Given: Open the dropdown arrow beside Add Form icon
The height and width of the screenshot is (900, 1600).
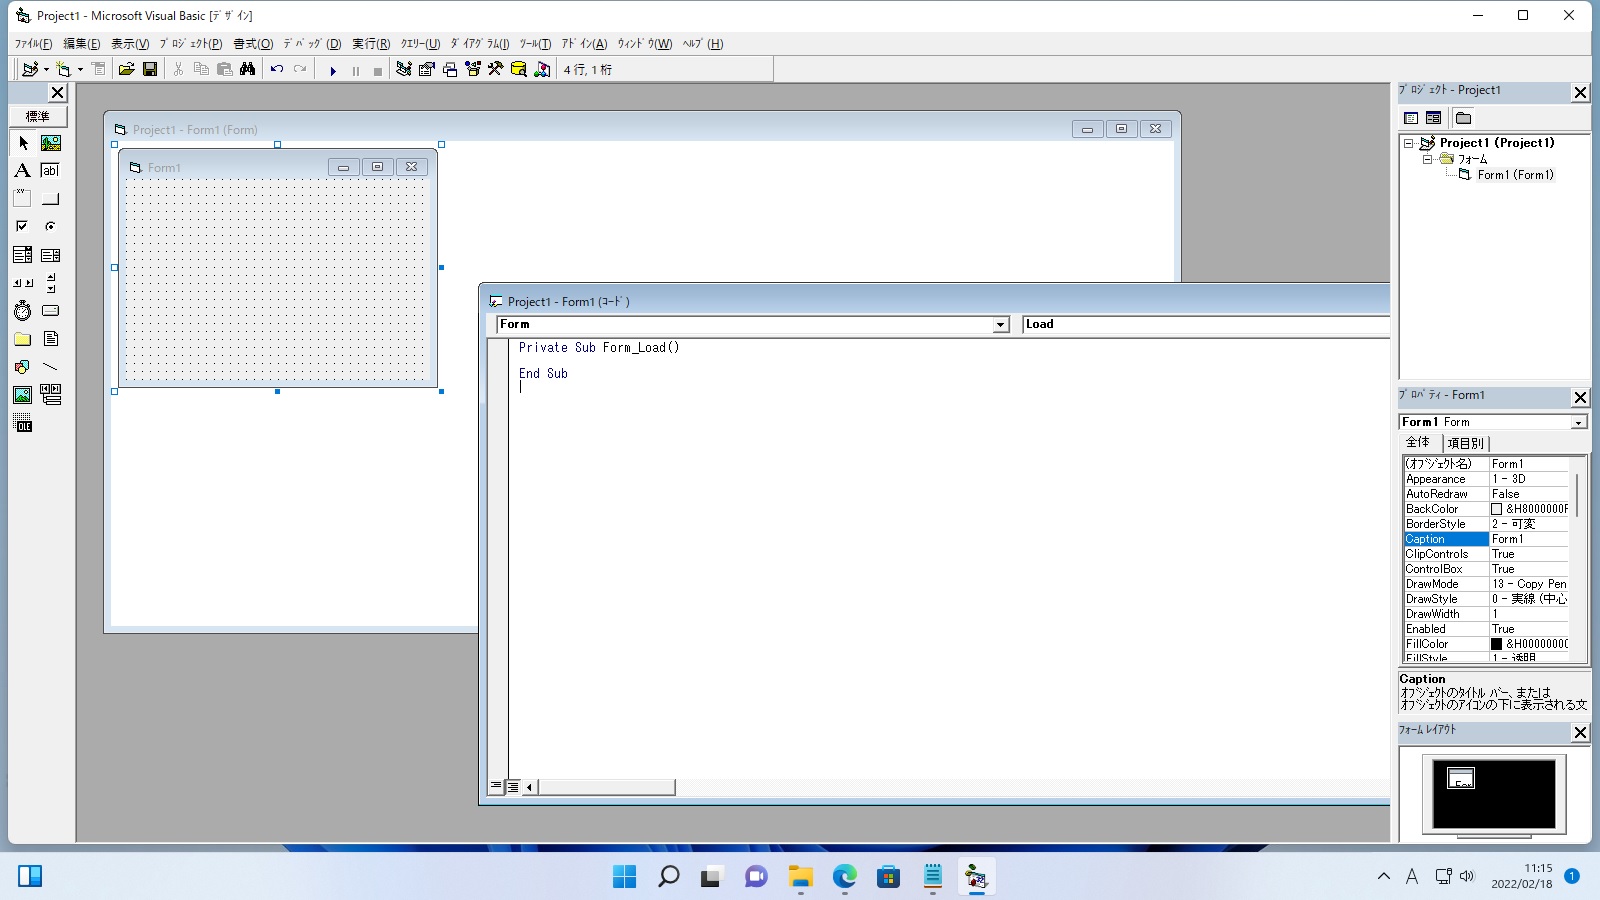Looking at the screenshot, I should pos(80,69).
